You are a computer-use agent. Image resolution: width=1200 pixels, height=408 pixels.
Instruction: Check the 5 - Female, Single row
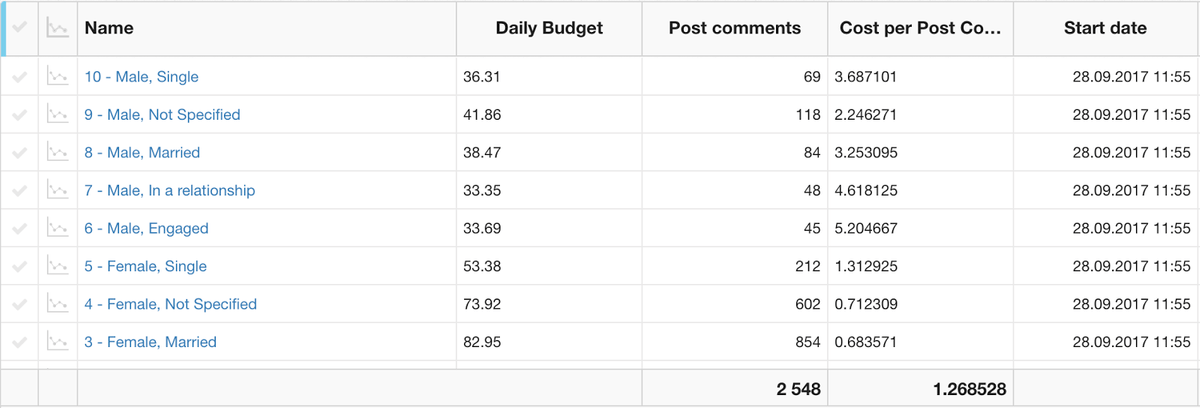tap(20, 266)
